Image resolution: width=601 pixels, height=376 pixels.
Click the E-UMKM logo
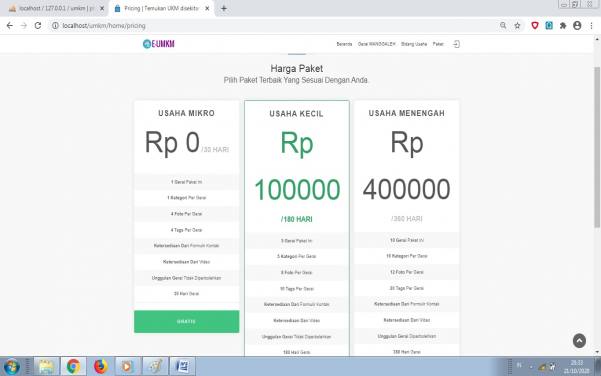click(159, 44)
